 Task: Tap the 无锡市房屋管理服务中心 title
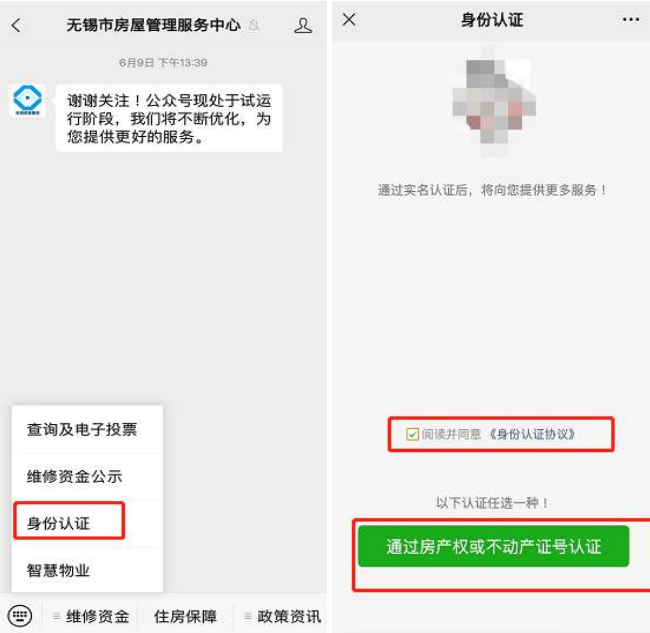(x=154, y=26)
